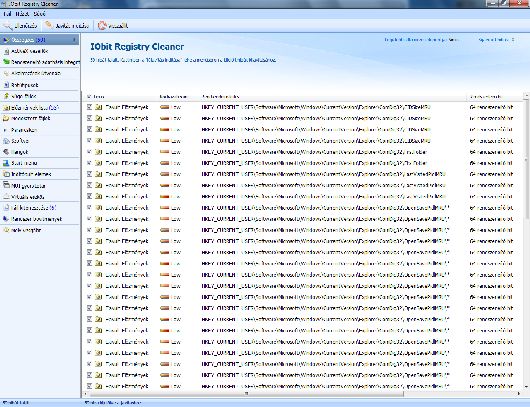The width and height of the screenshot is (530, 407).
Task: Uncheck the last visible result row's checkbox
Action: pyautogui.click(x=89, y=386)
